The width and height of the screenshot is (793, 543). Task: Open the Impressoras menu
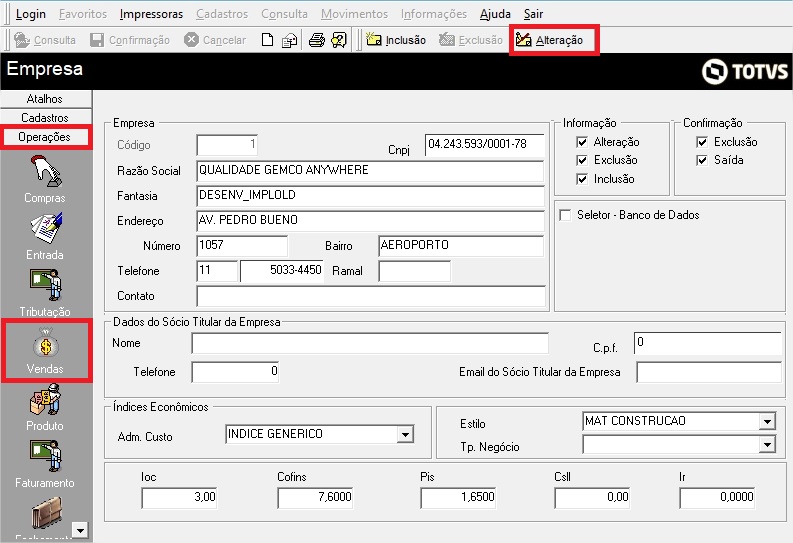151,14
